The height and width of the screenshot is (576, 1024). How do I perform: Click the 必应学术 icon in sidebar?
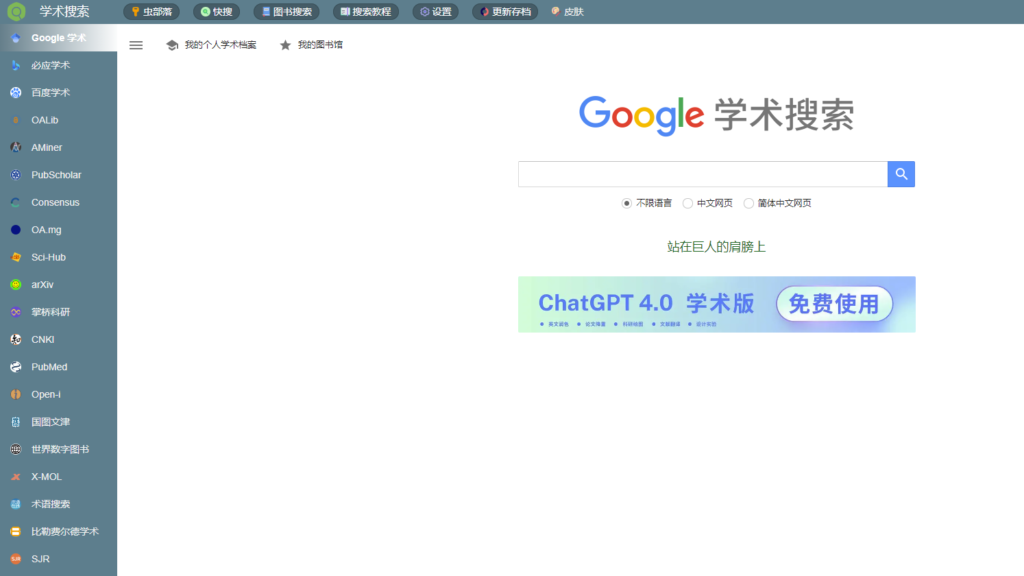(16, 65)
